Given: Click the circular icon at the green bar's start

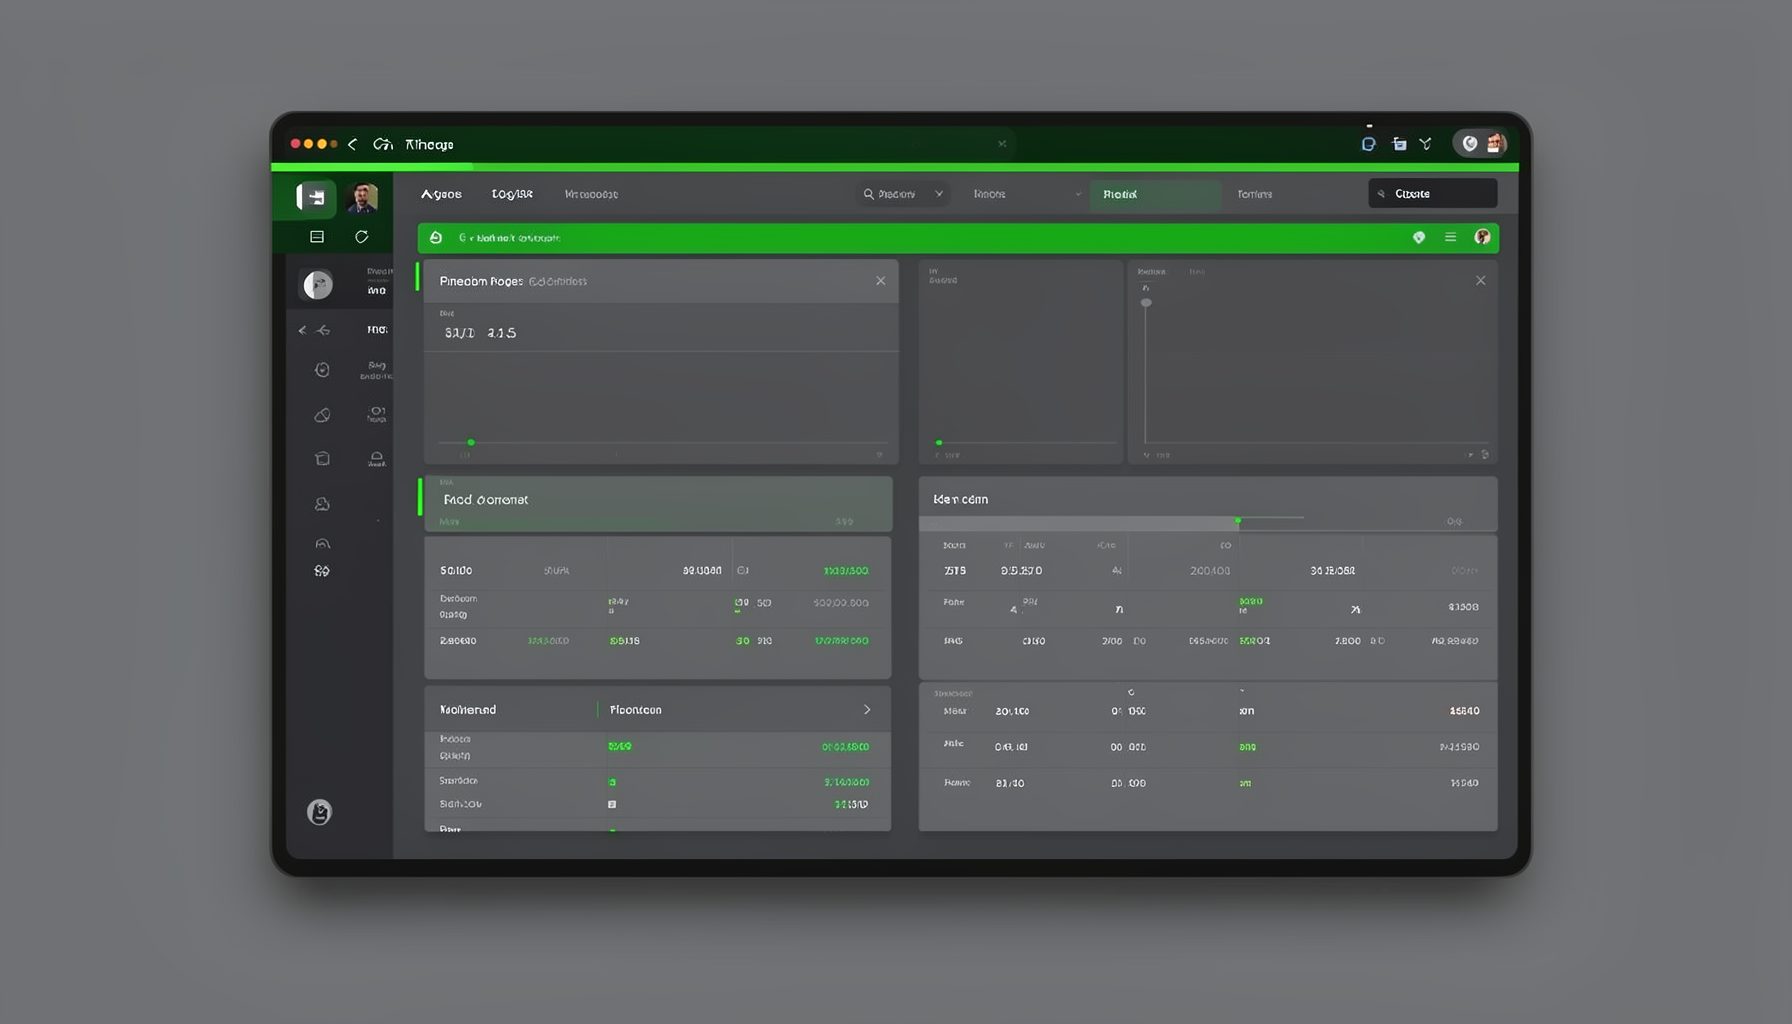Looking at the screenshot, I should coord(436,238).
